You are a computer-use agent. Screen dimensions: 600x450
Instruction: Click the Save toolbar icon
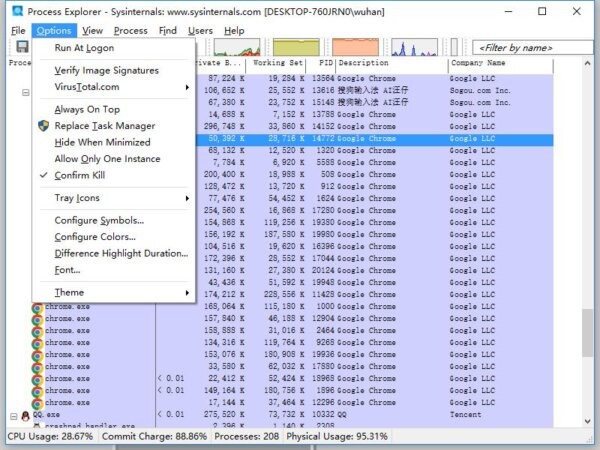(22, 47)
